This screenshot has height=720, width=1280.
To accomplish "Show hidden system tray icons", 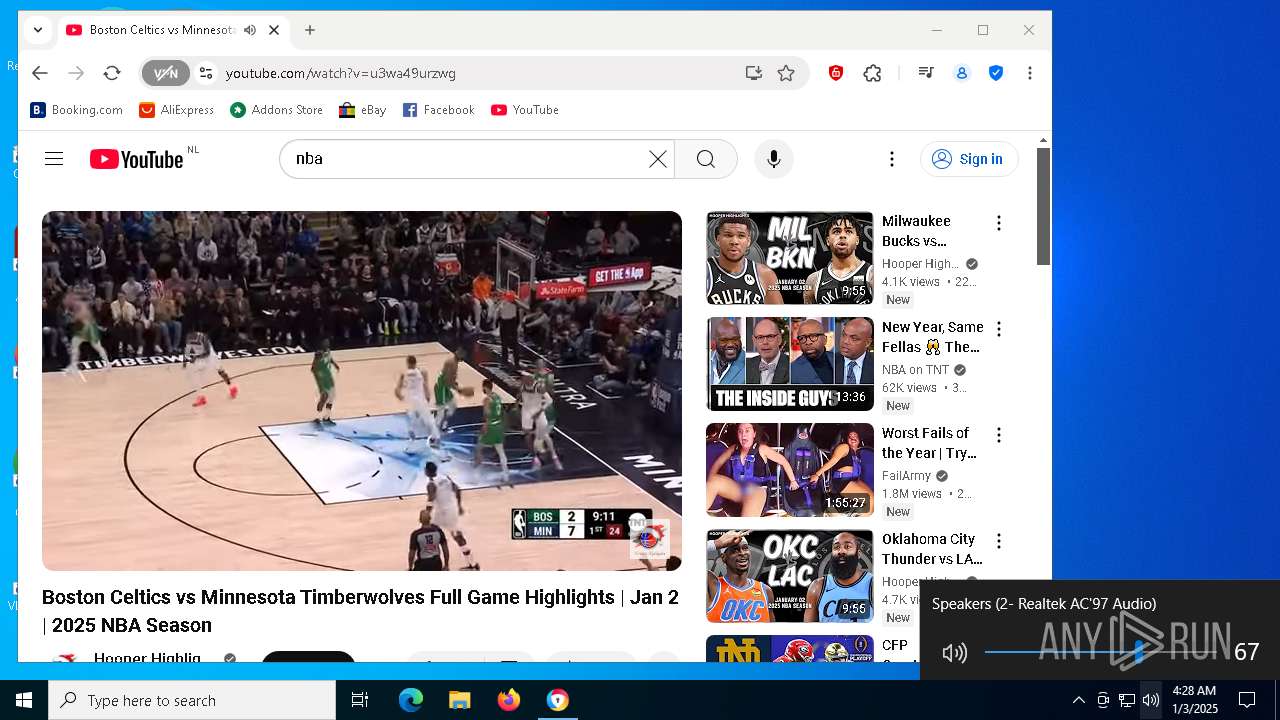I will pos(1078,700).
